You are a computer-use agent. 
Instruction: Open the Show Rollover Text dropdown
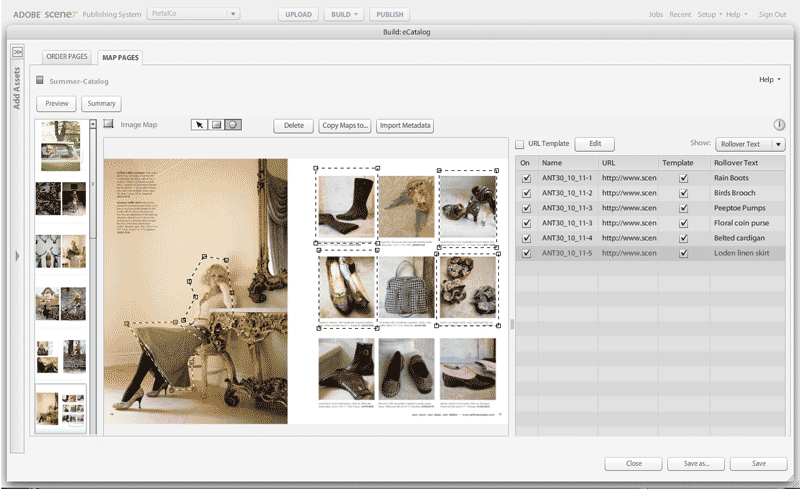pyautogui.click(x=750, y=144)
